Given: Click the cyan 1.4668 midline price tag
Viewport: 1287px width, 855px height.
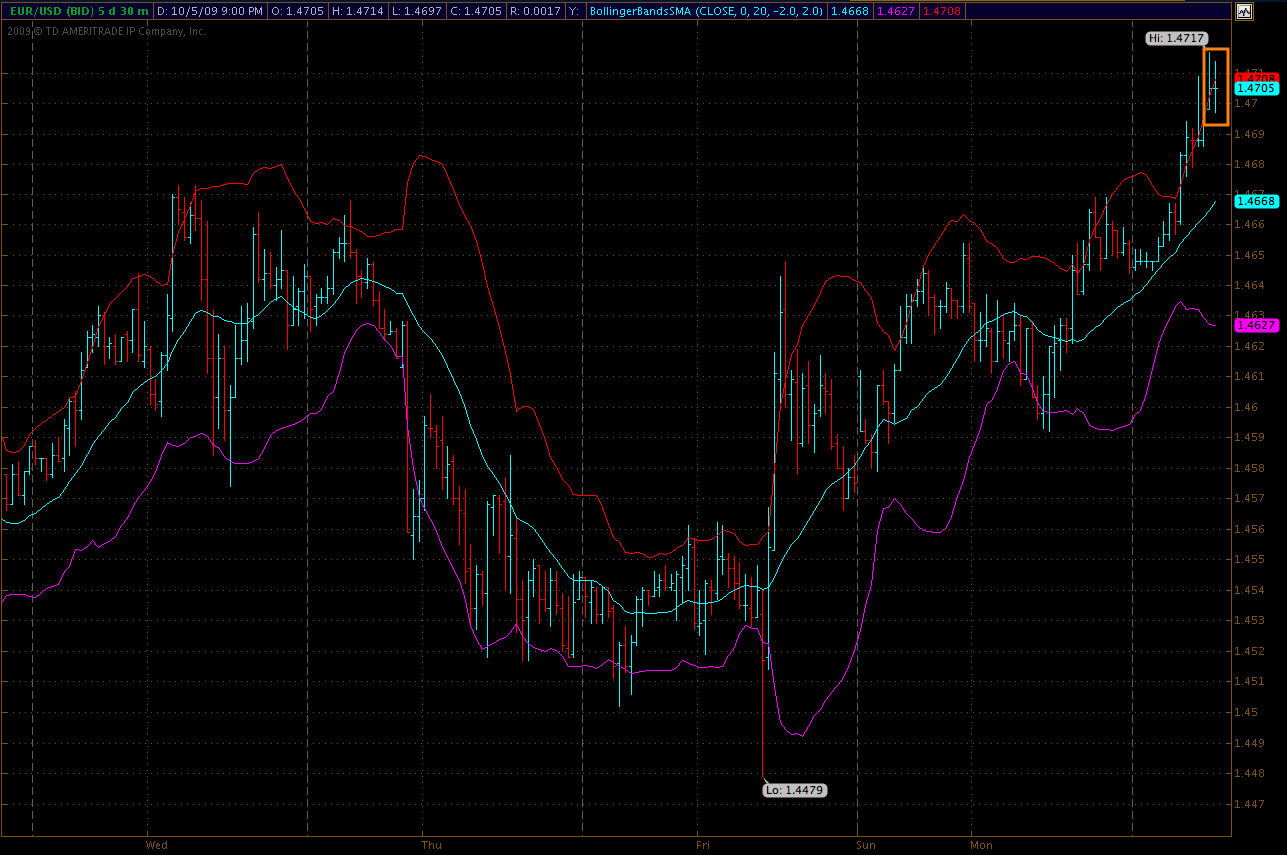Looking at the screenshot, I should coord(1256,201).
